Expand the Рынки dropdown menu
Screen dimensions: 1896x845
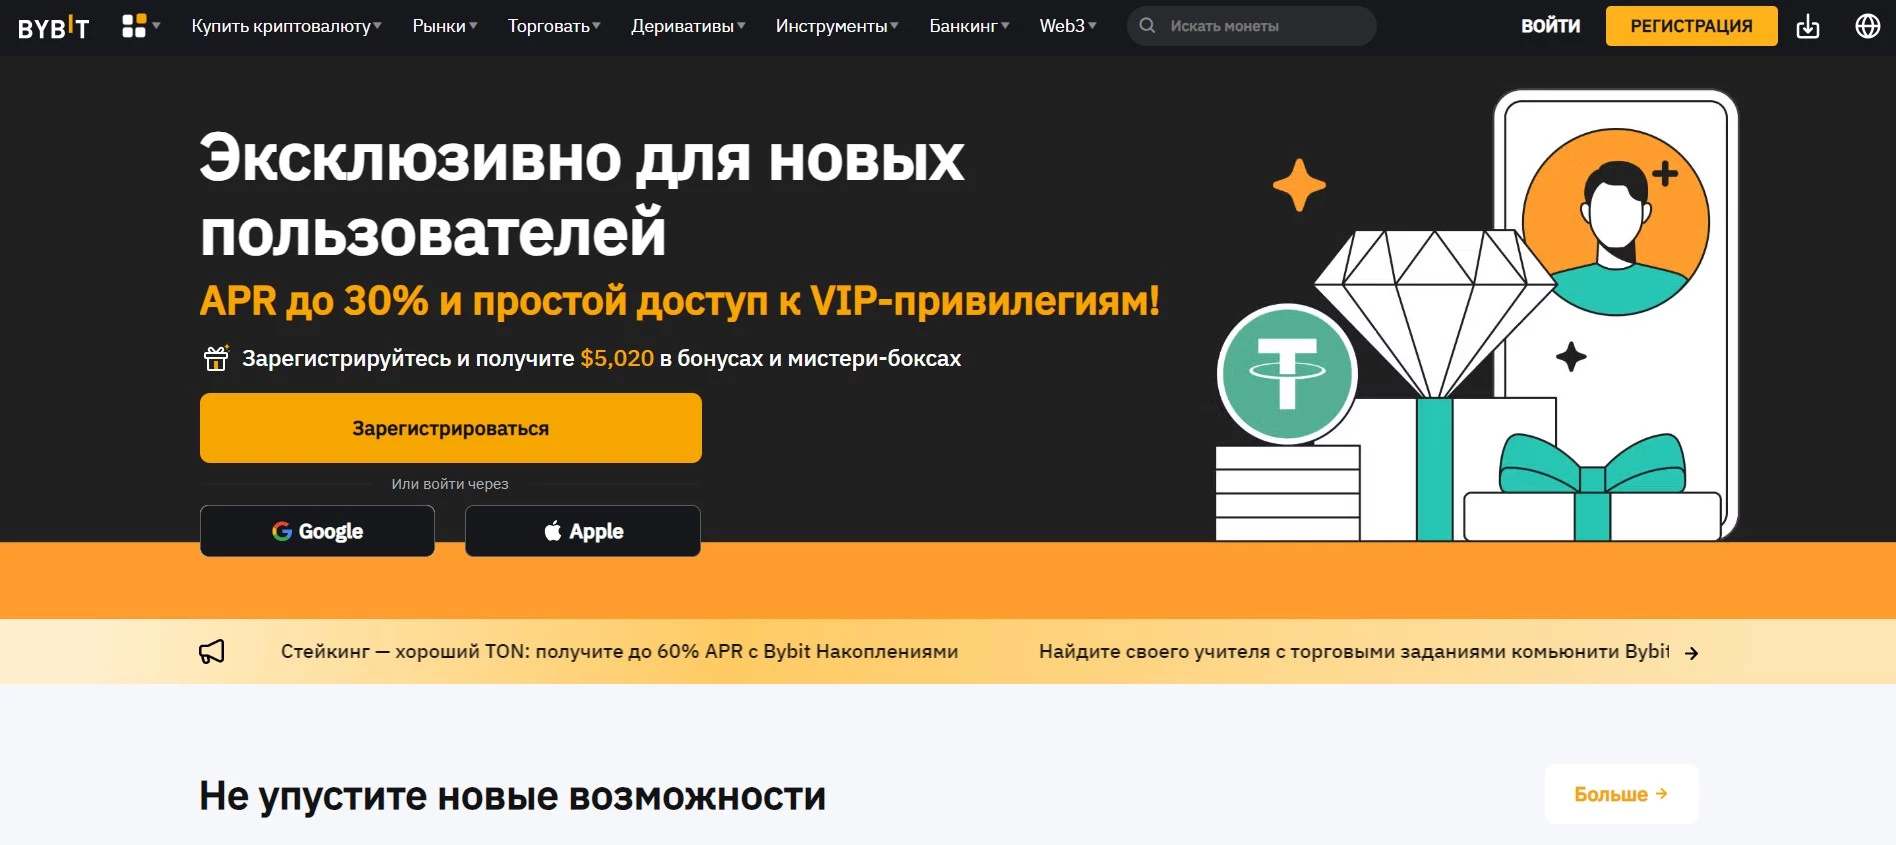445,26
